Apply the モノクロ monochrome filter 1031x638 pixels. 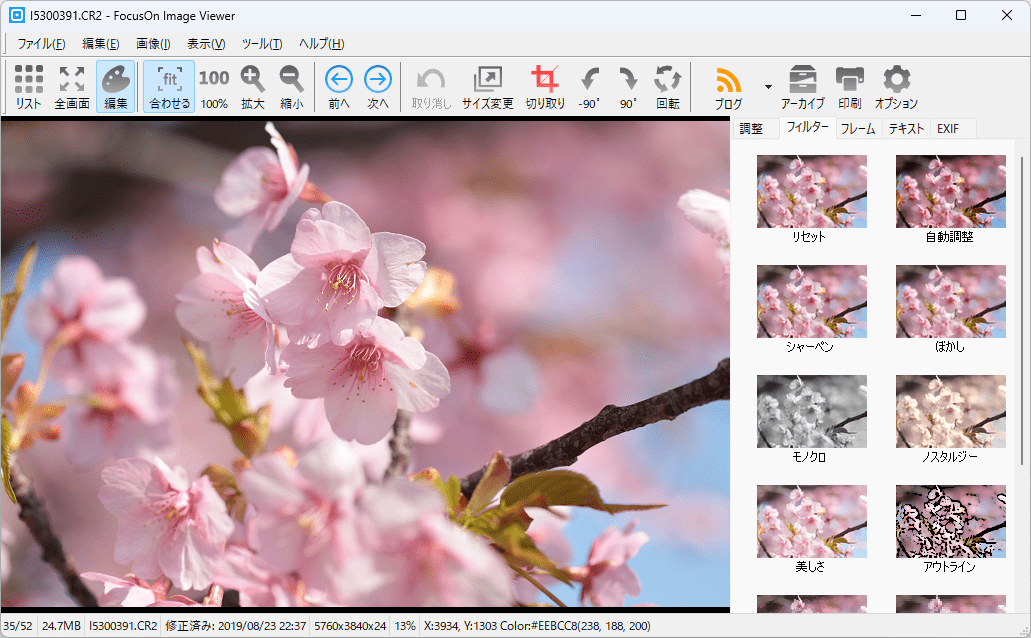(x=811, y=420)
